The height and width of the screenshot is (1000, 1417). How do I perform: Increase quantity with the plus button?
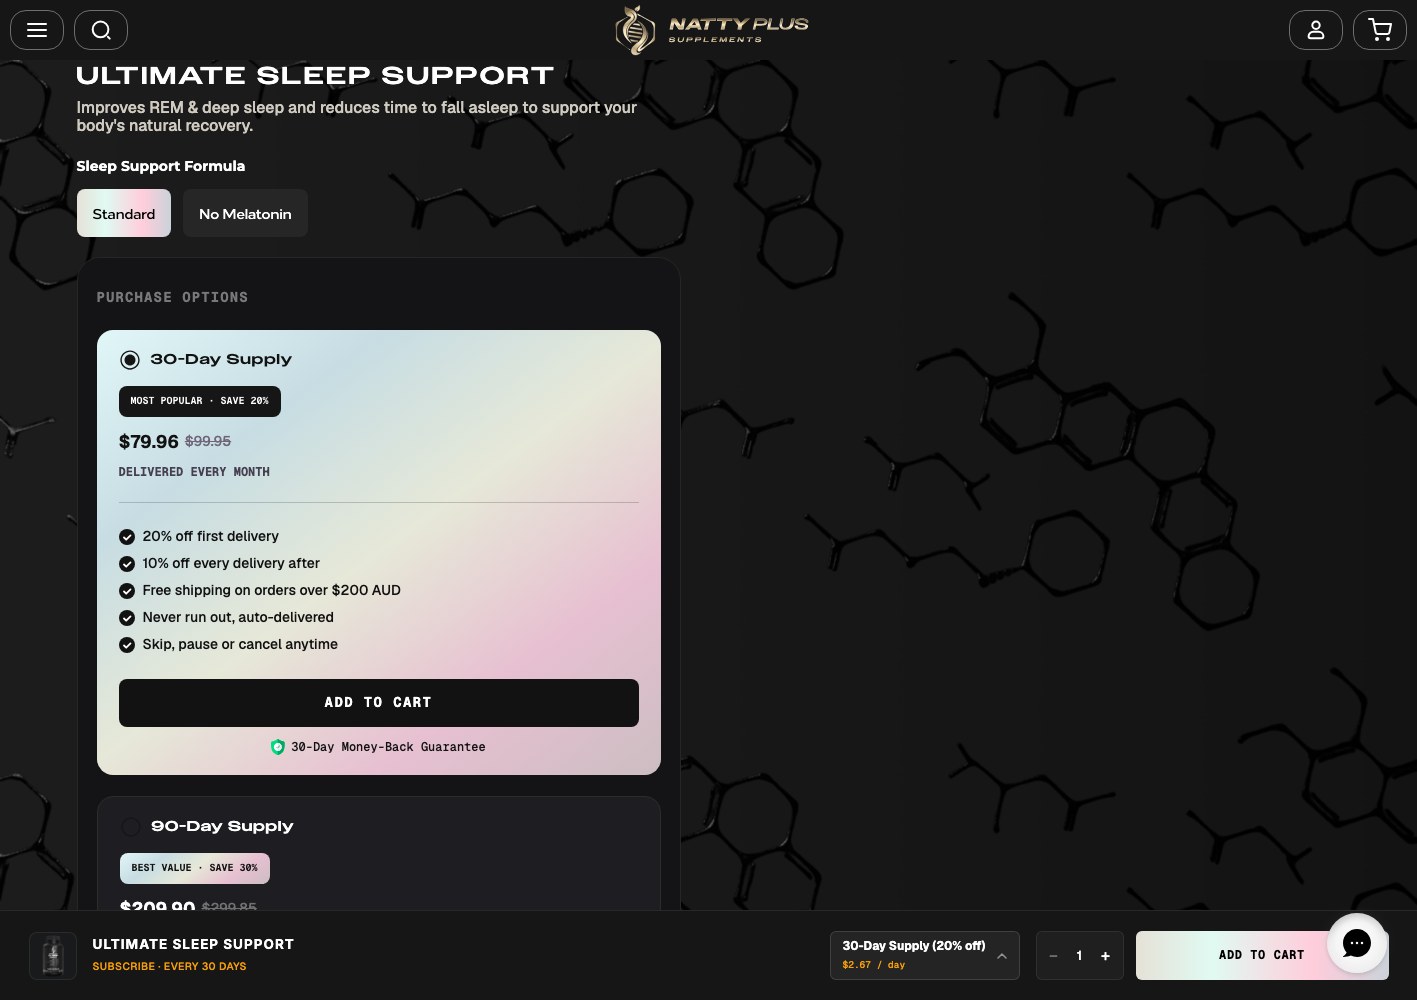pyautogui.click(x=1105, y=956)
